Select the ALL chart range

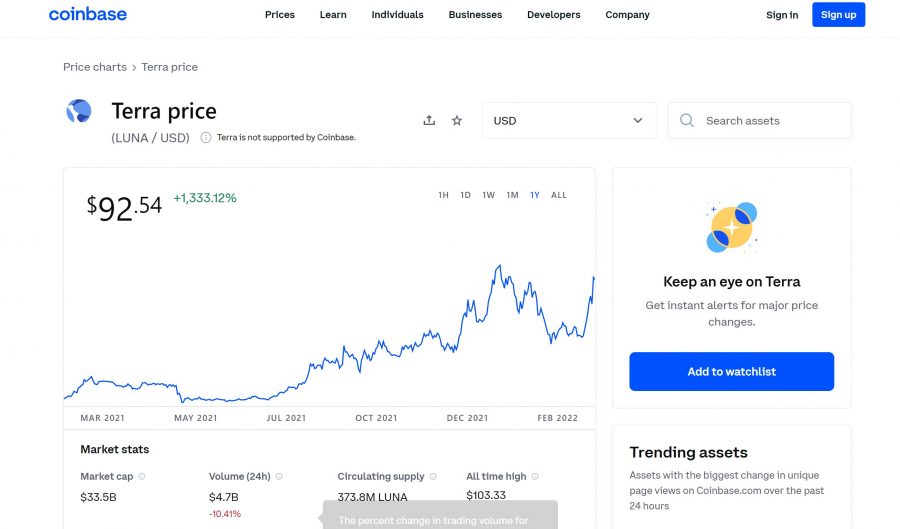click(x=559, y=195)
